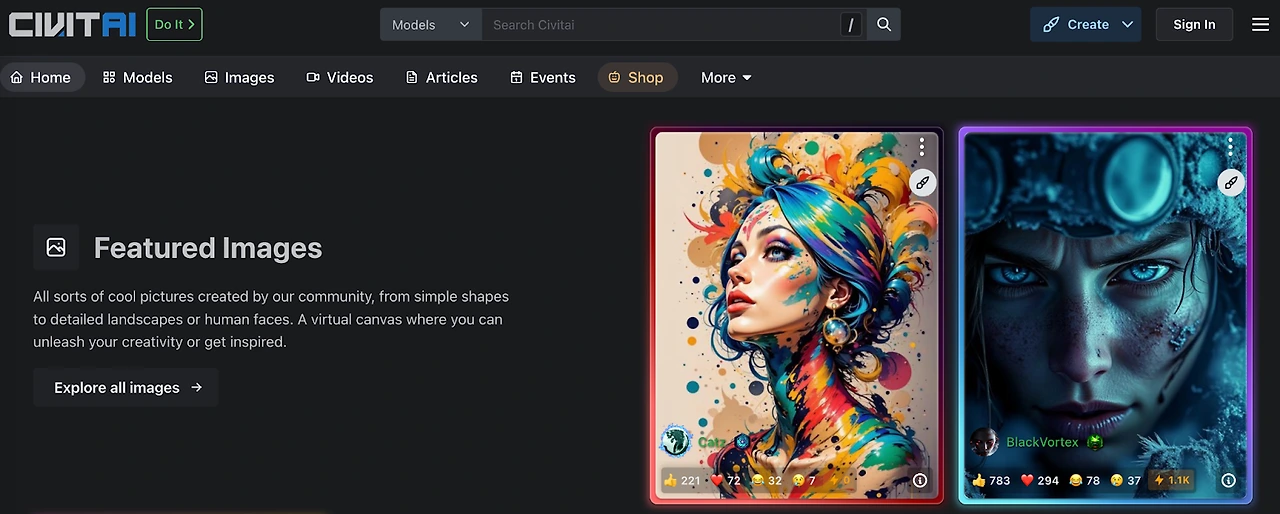Focus the Search Civitai input field
The image size is (1280, 514).
click(662, 24)
